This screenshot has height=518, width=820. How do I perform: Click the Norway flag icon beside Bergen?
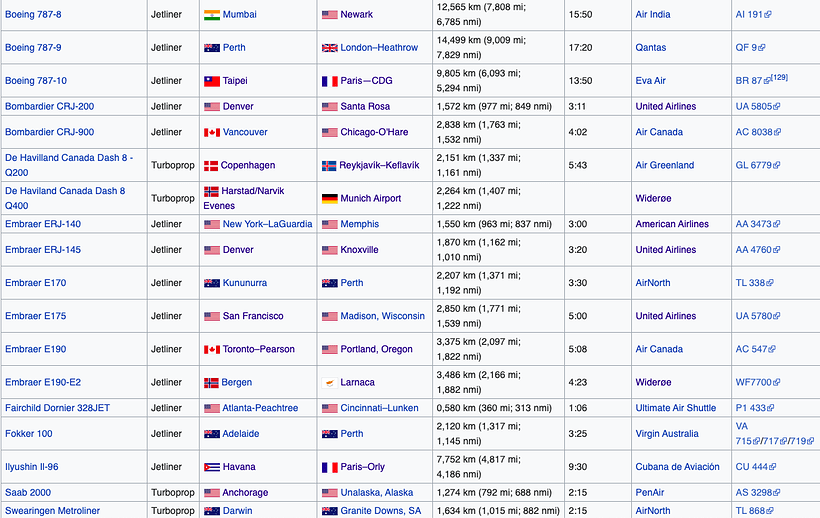coord(211,383)
